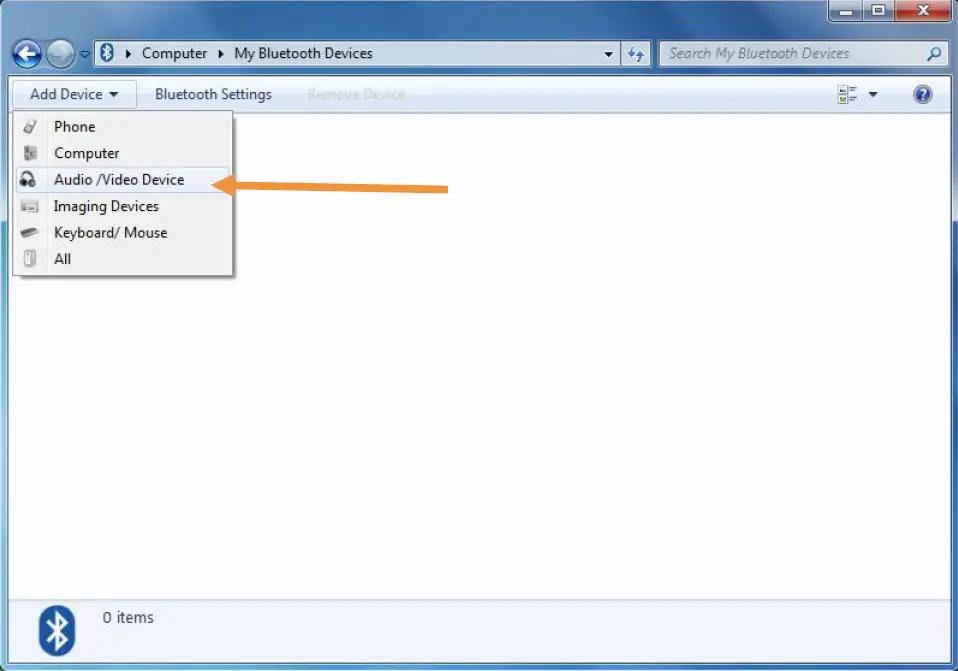Click the Back navigation arrow

[x=27, y=54]
